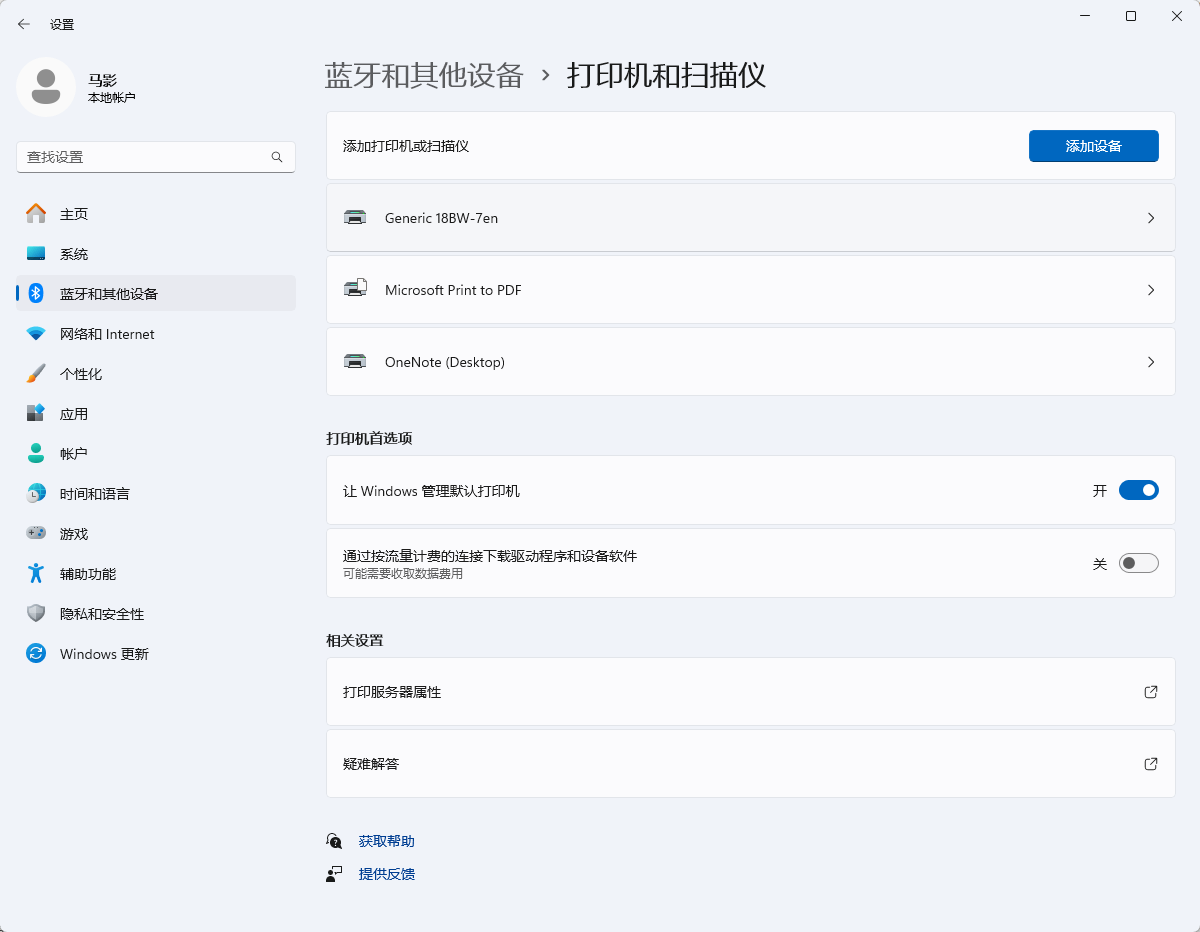Turn off 让 Windows 管理默认打印机 toggle
Image resolution: width=1200 pixels, height=932 pixels.
tap(1138, 490)
